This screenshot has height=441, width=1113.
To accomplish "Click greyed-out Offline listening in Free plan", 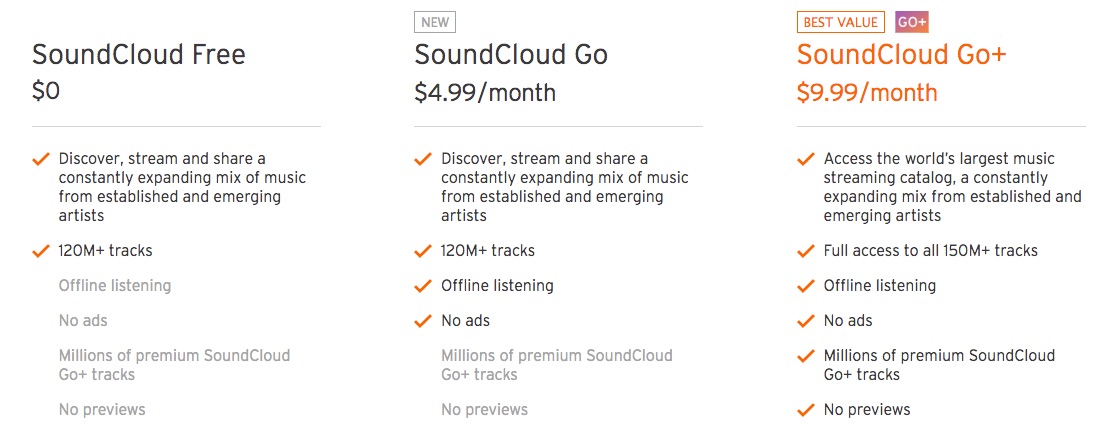I will click(x=115, y=286).
